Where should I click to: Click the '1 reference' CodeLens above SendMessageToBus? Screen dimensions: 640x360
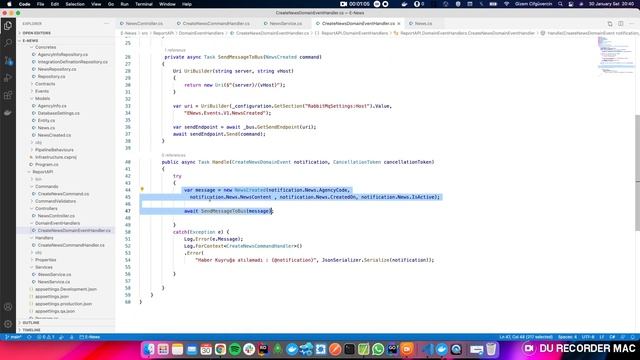point(175,50)
